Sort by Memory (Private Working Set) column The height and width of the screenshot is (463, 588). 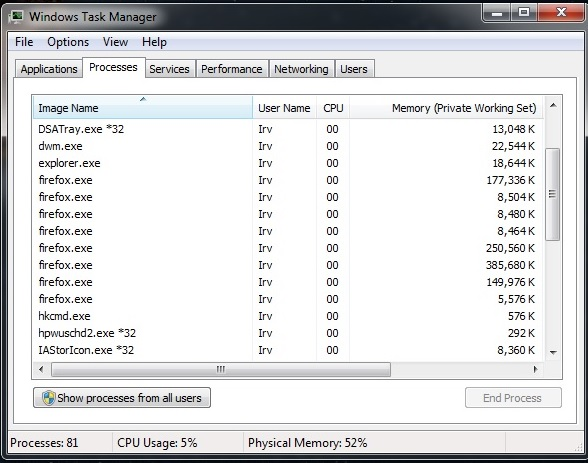tap(446, 108)
